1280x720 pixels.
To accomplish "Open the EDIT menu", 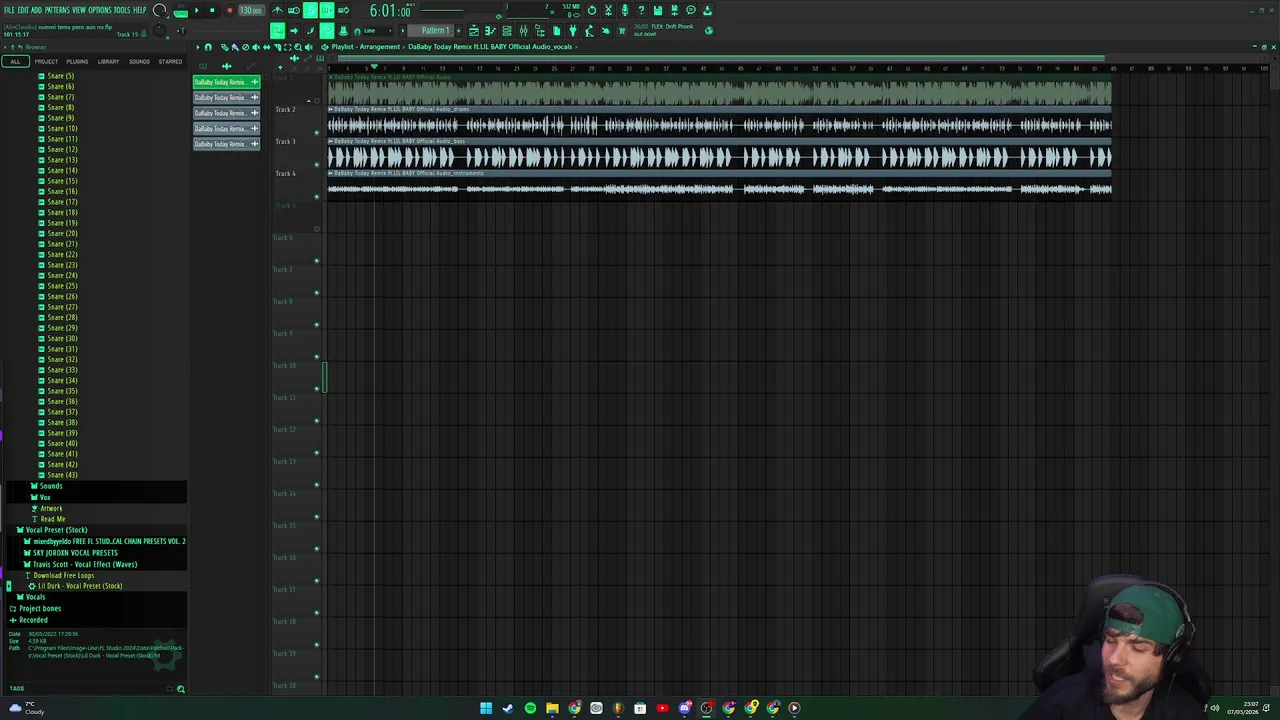I will (23, 10).
